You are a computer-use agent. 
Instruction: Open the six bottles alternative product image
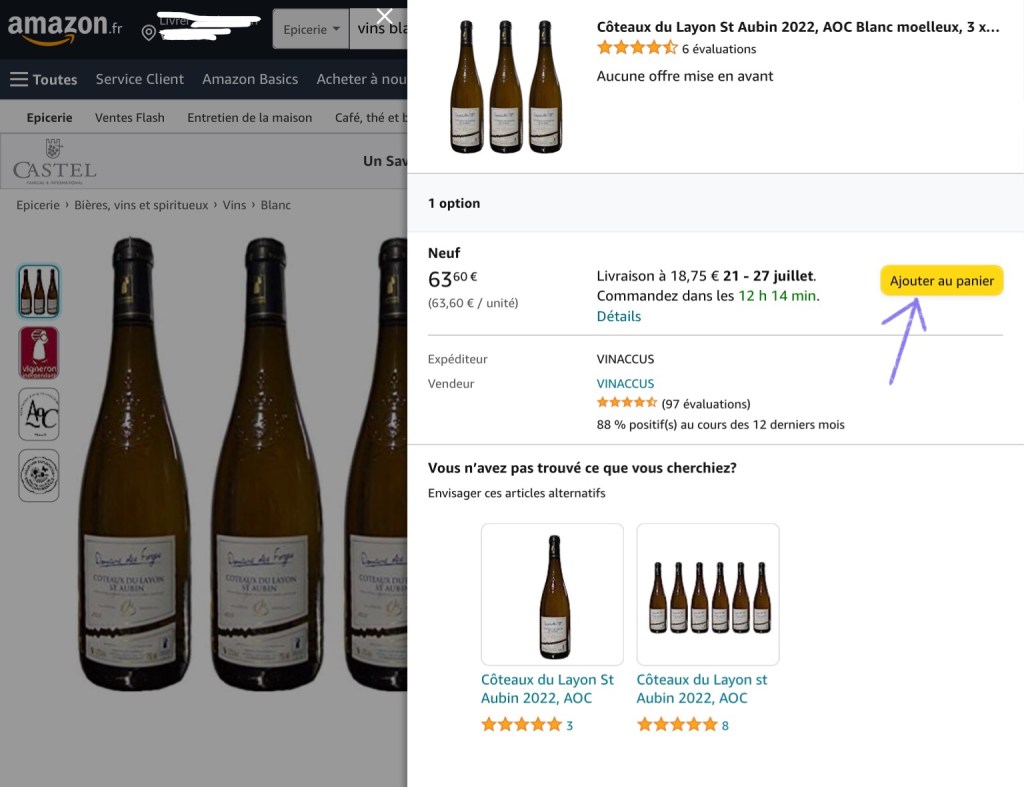tap(708, 595)
